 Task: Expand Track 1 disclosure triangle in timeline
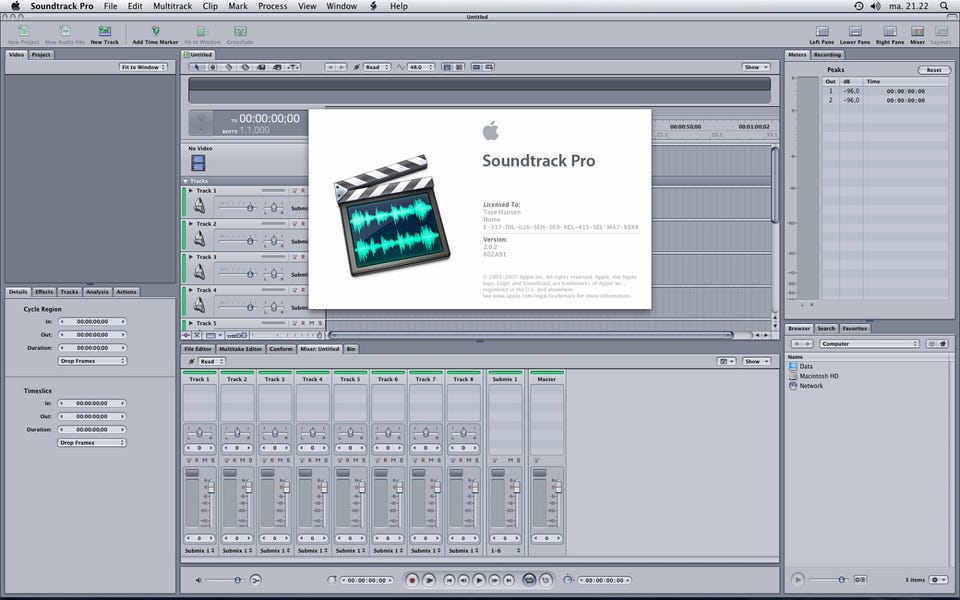point(190,190)
